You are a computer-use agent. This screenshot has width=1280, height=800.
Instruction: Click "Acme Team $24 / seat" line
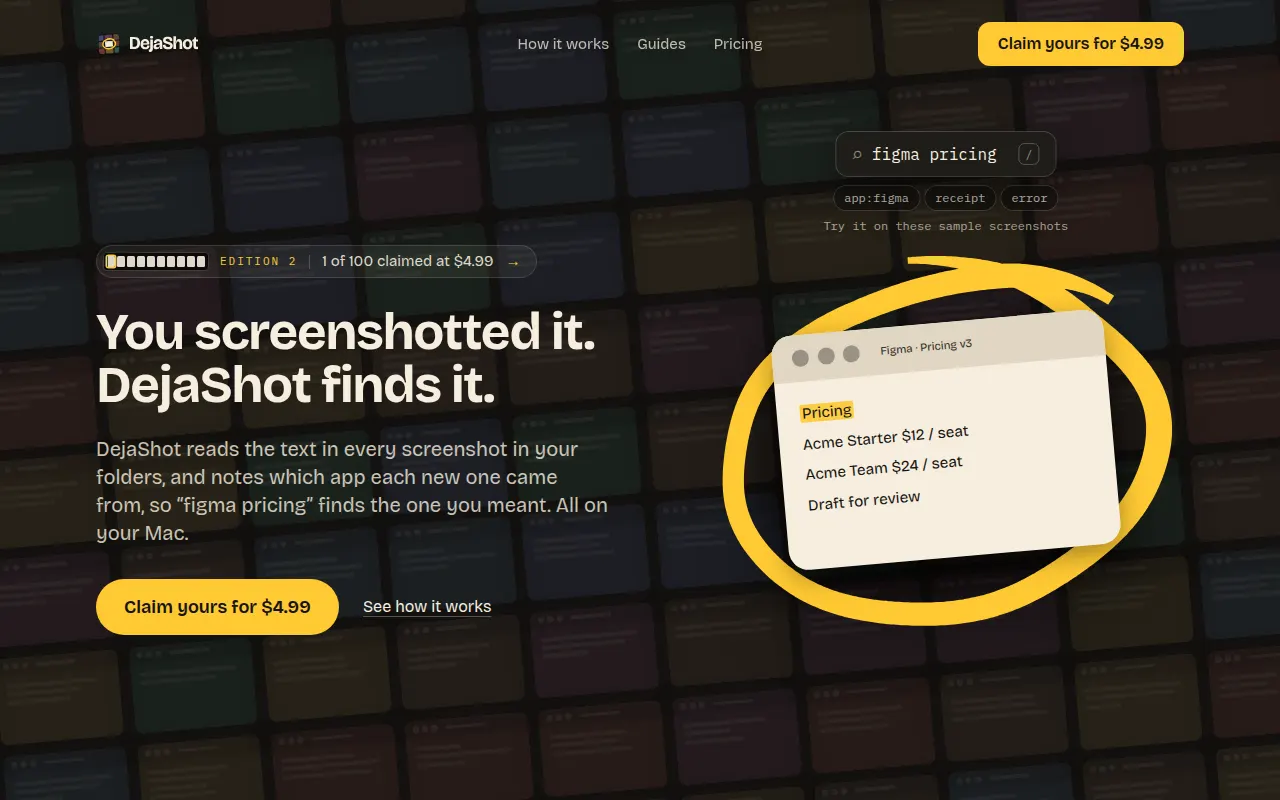(x=884, y=467)
